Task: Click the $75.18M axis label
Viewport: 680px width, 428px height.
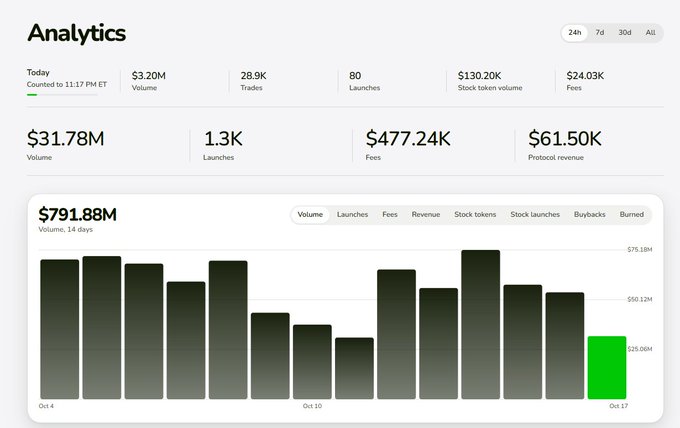Action: [x=640, y=250]
